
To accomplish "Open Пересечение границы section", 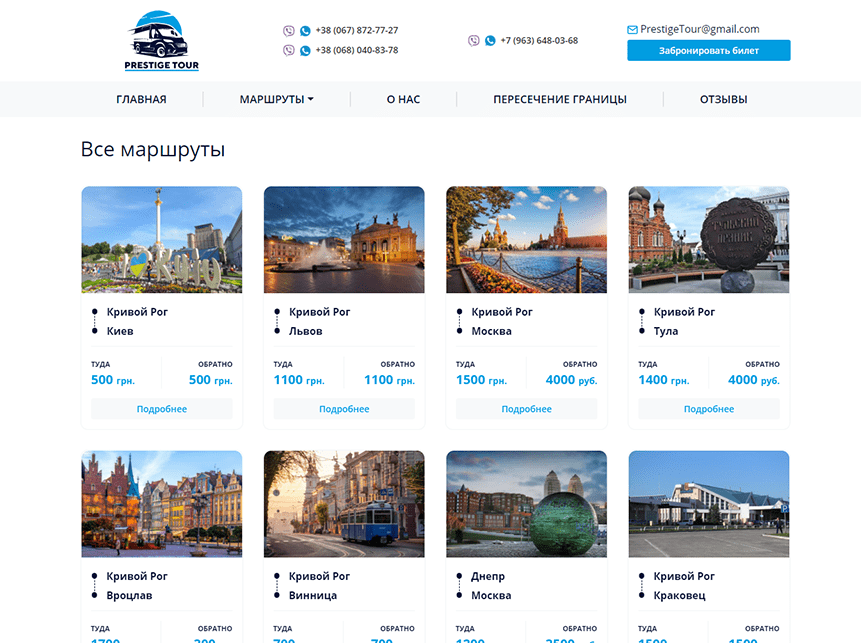I will [x=559, y=99].
